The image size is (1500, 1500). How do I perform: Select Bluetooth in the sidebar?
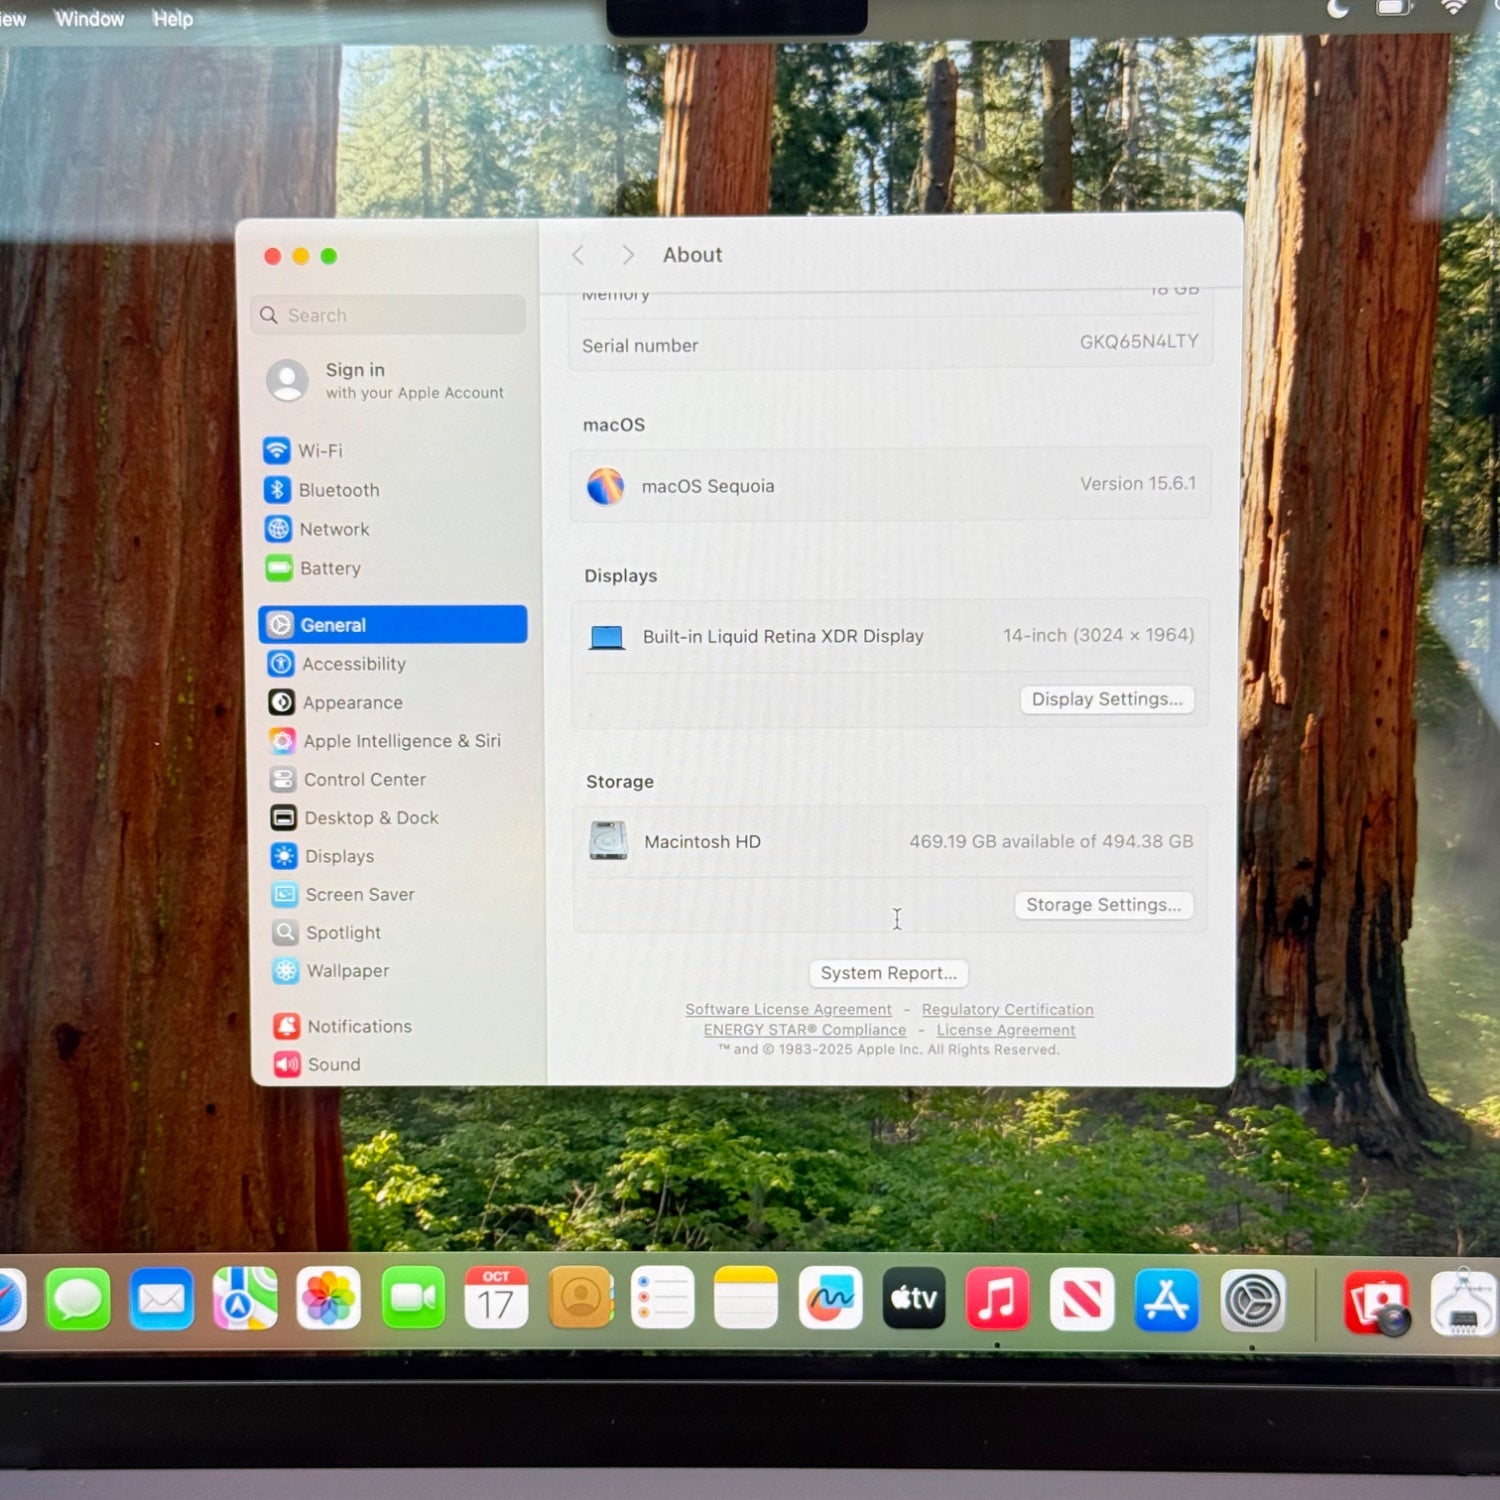coord(338,490)
